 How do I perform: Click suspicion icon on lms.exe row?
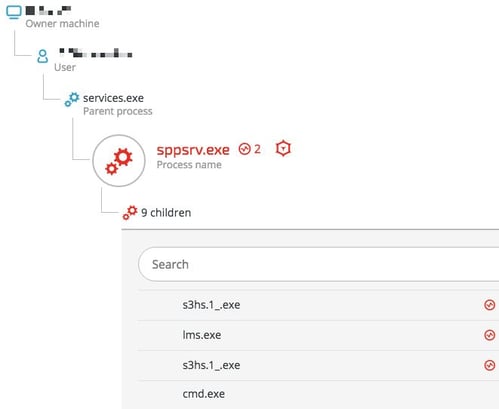[x=489, y=335]
